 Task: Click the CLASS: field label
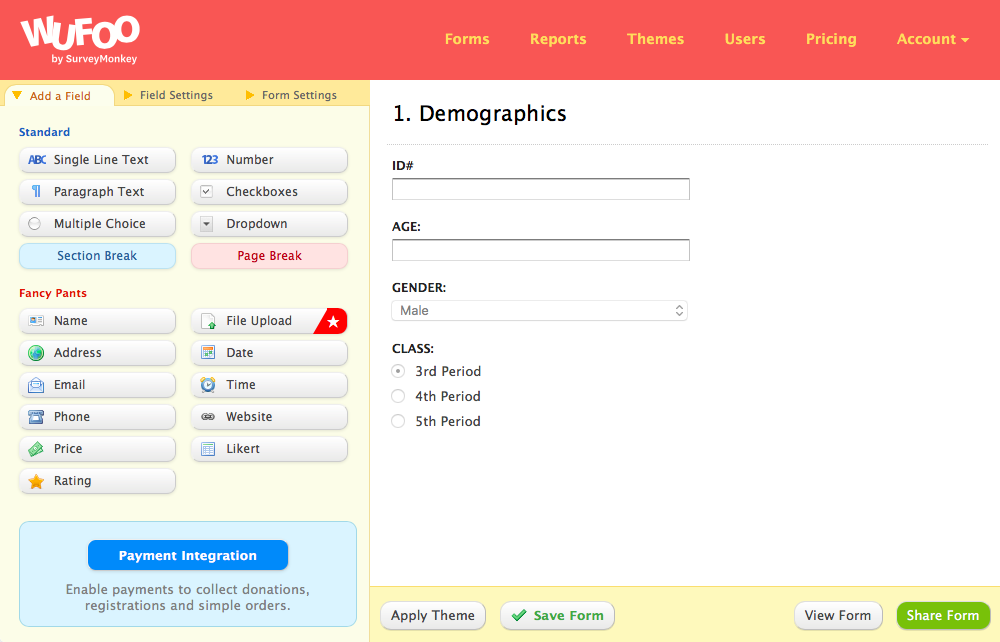(x=413, y=349)
